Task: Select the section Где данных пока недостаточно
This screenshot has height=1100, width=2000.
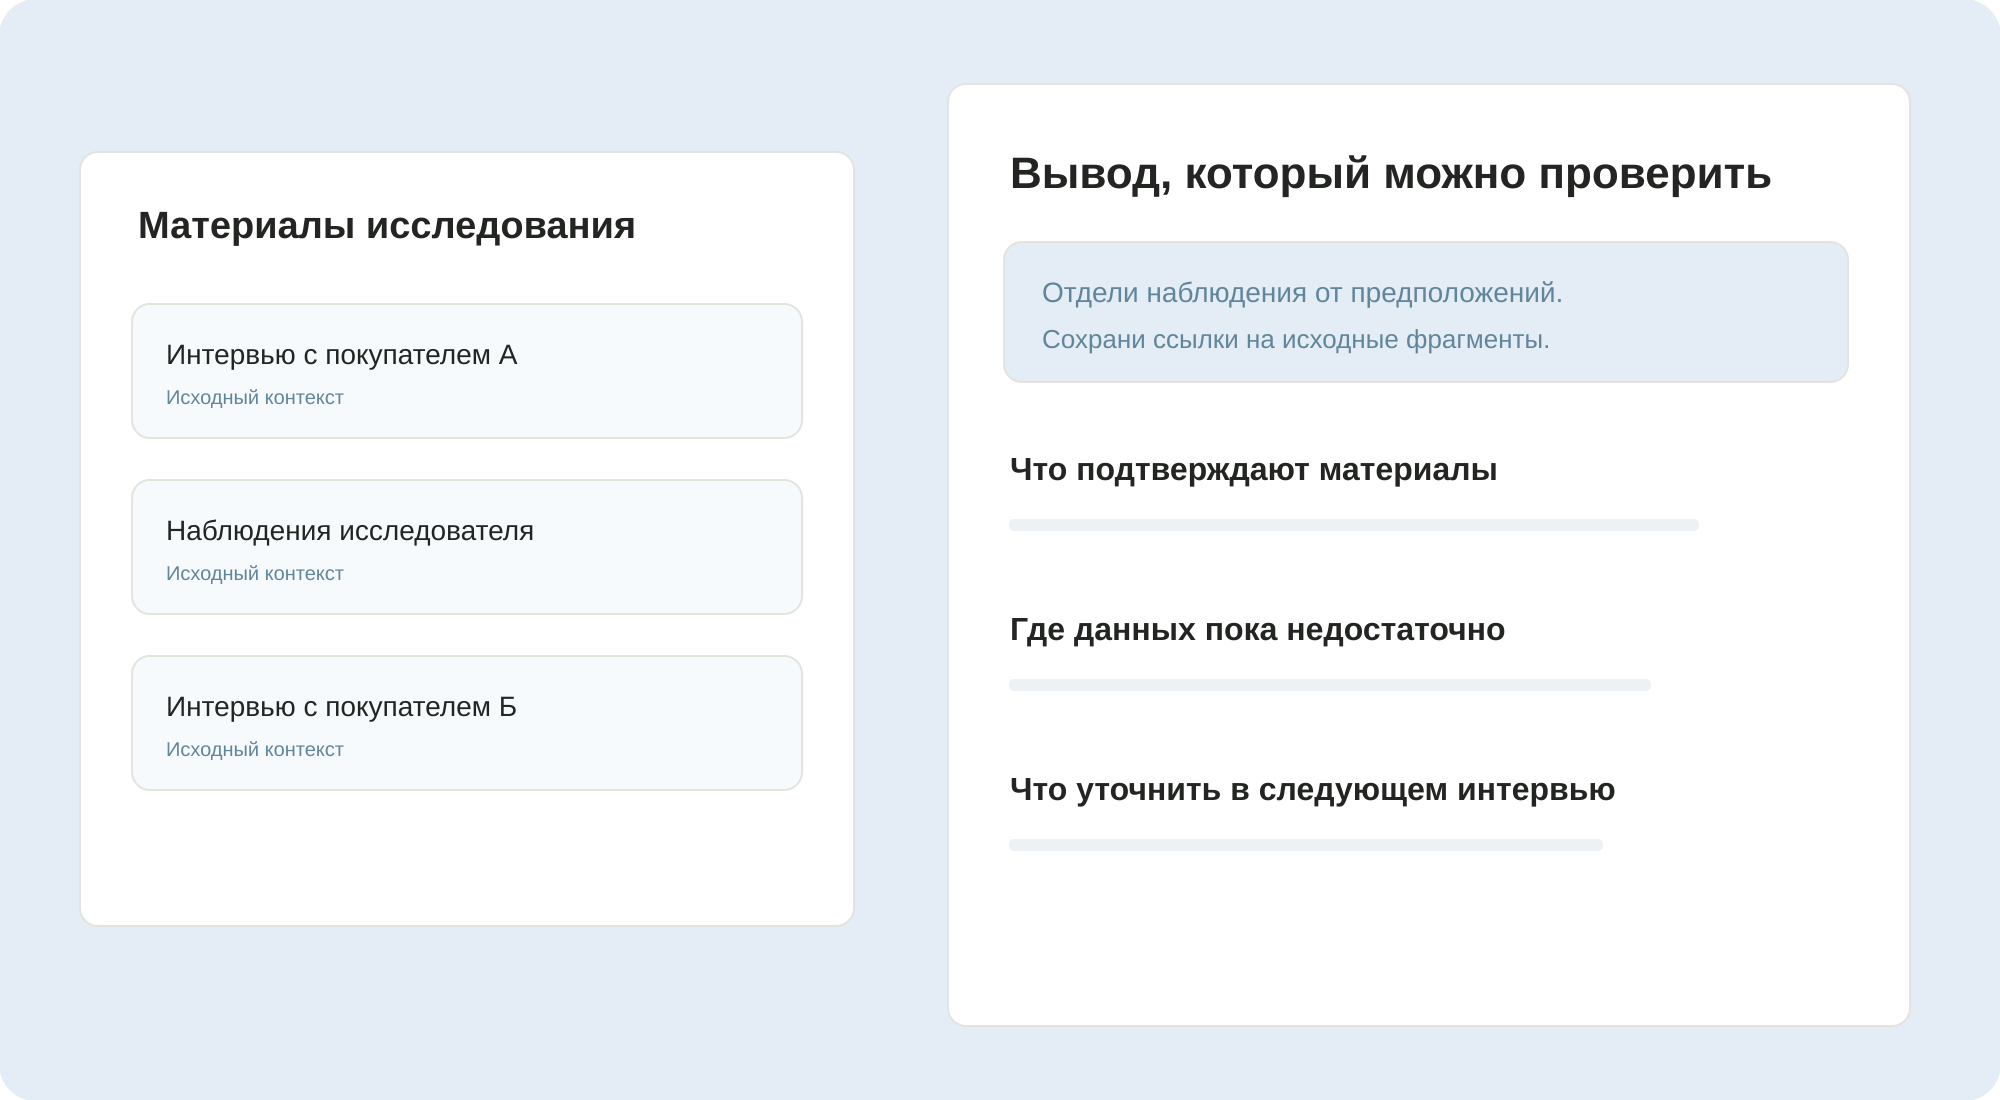Action: point(1257,630)
